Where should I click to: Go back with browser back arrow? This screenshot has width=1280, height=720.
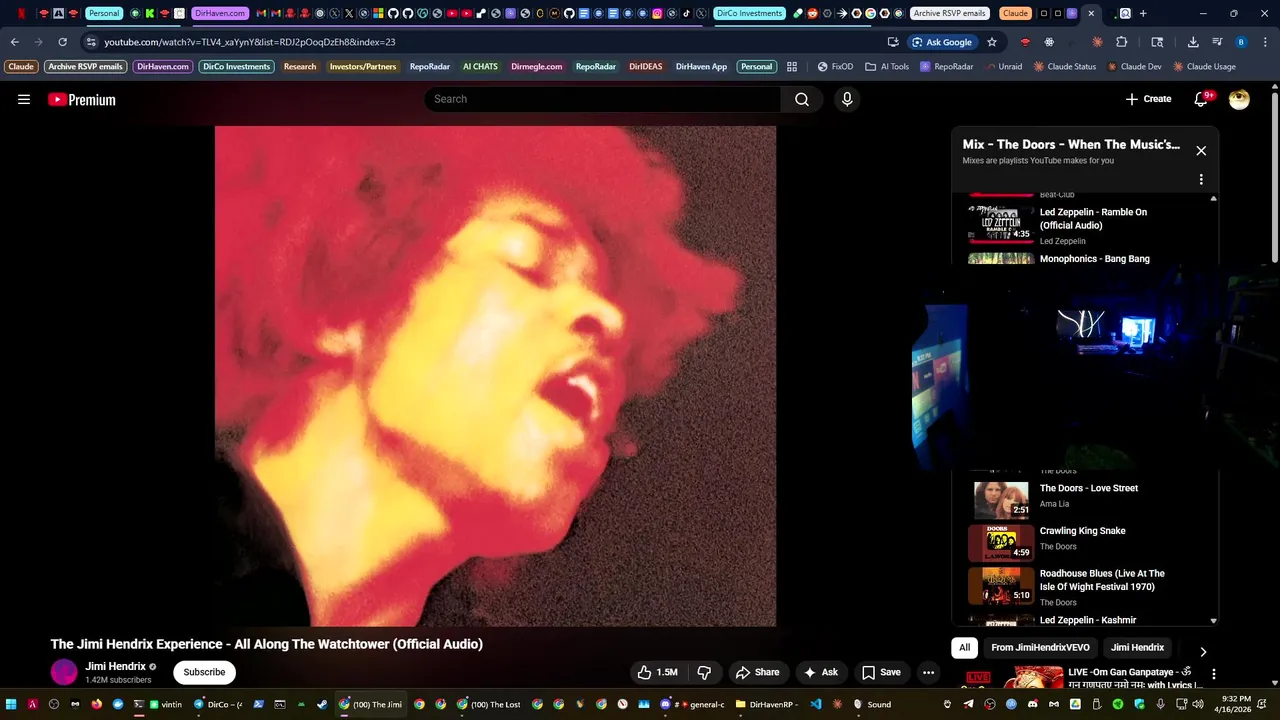pyautogui.click(x=14, y=42)
